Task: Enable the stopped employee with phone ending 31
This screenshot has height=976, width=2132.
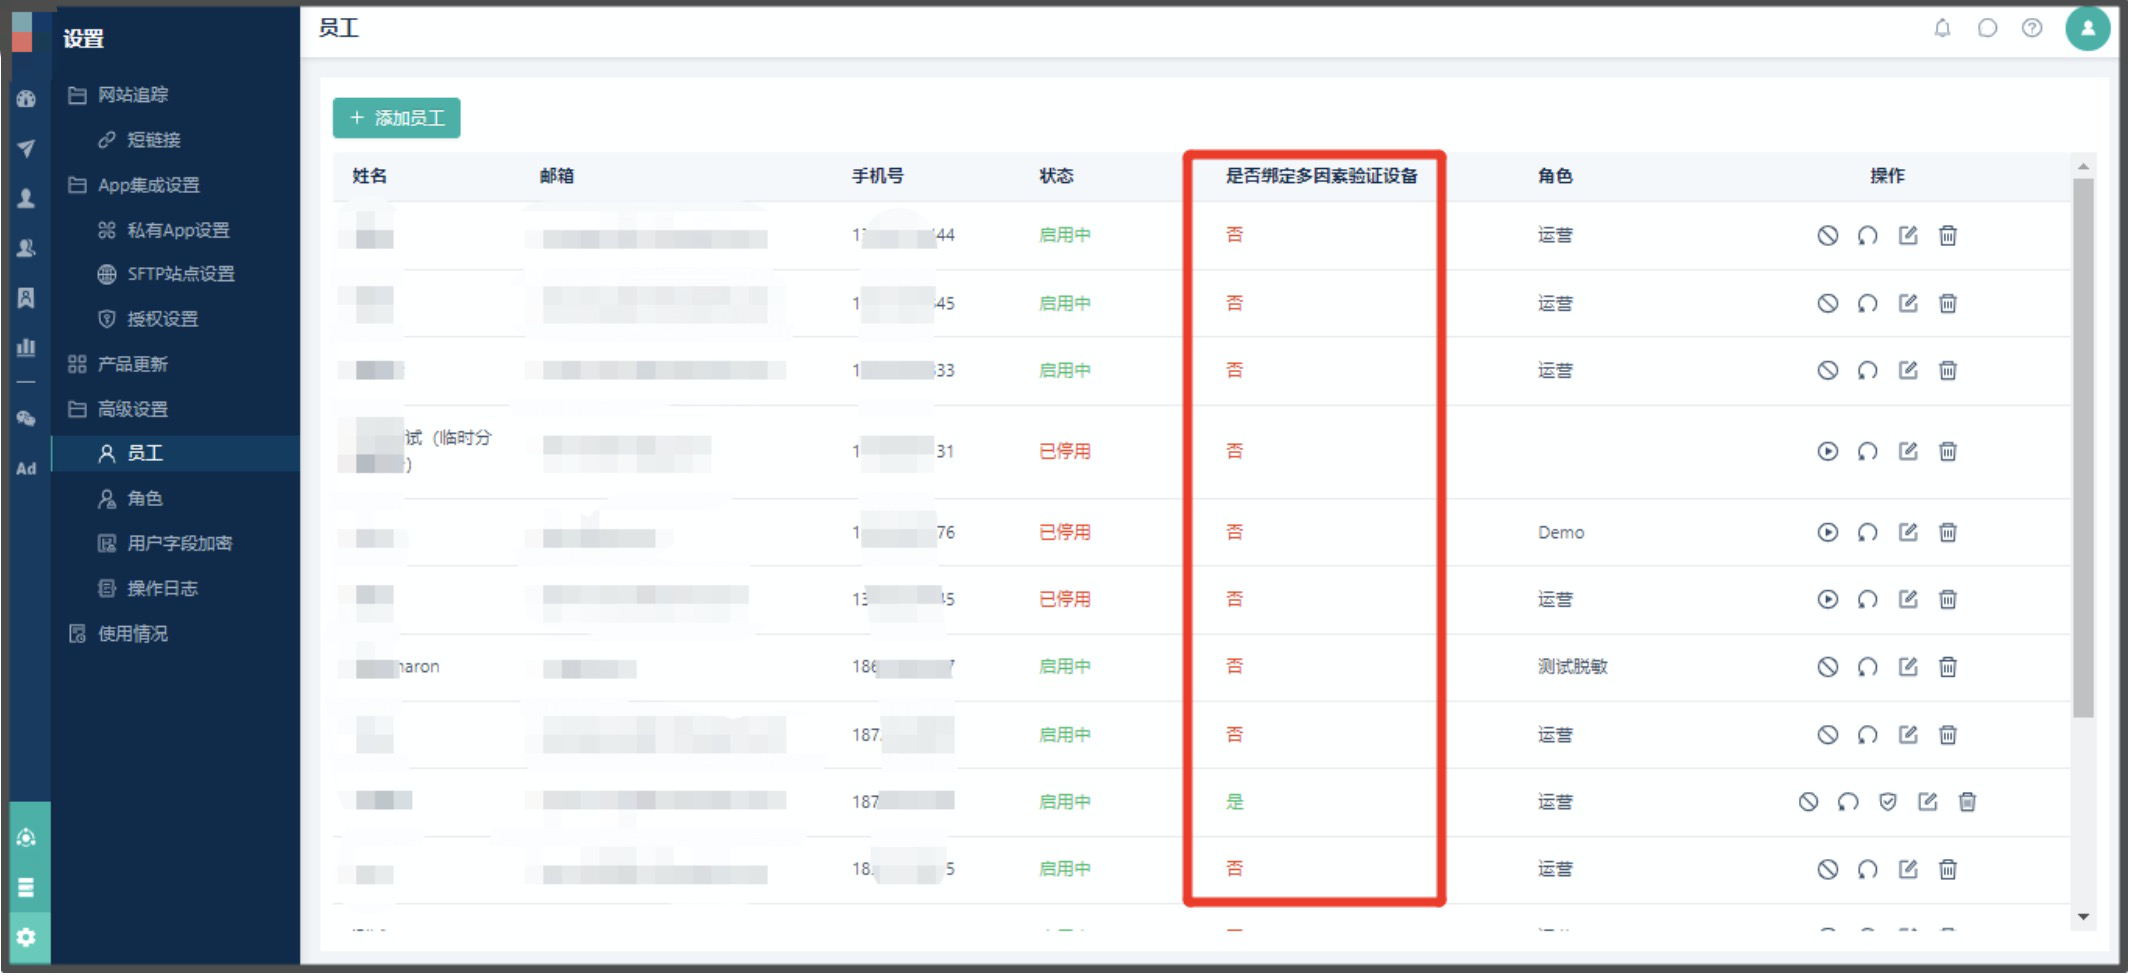Action: 1827,452
